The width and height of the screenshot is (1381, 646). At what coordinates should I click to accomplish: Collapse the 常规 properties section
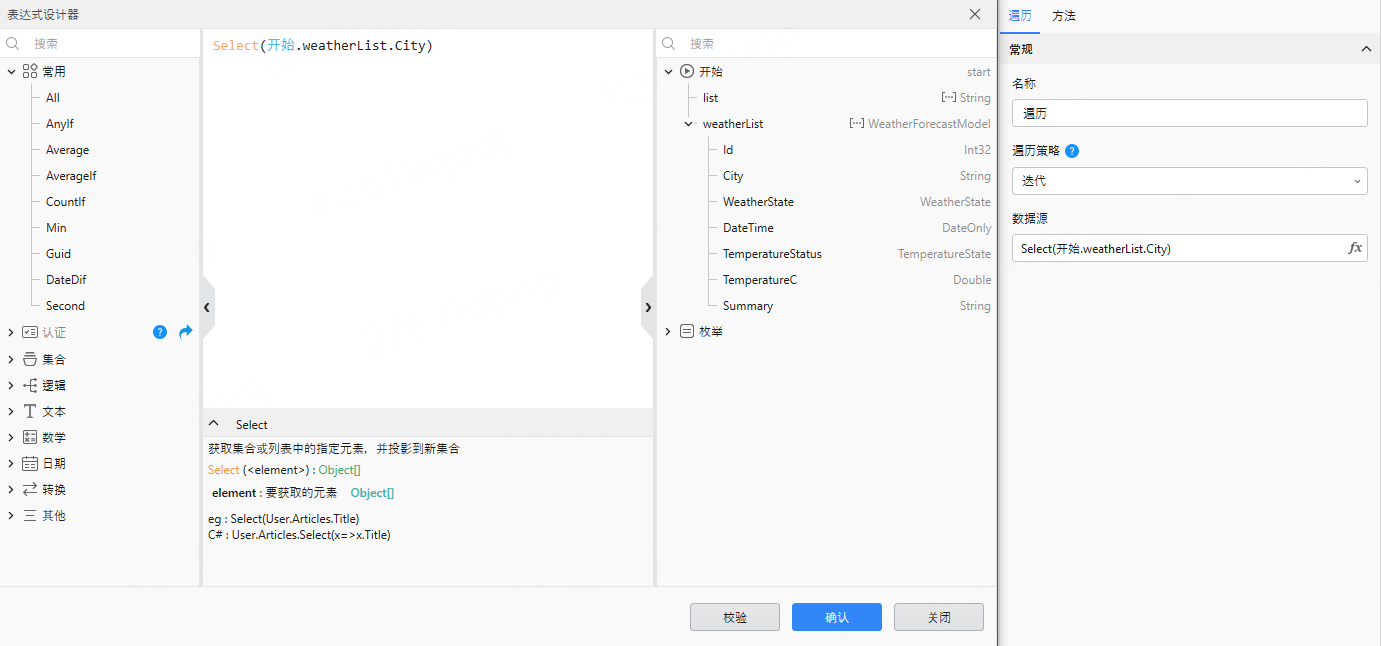click(x=1366, y=49)
